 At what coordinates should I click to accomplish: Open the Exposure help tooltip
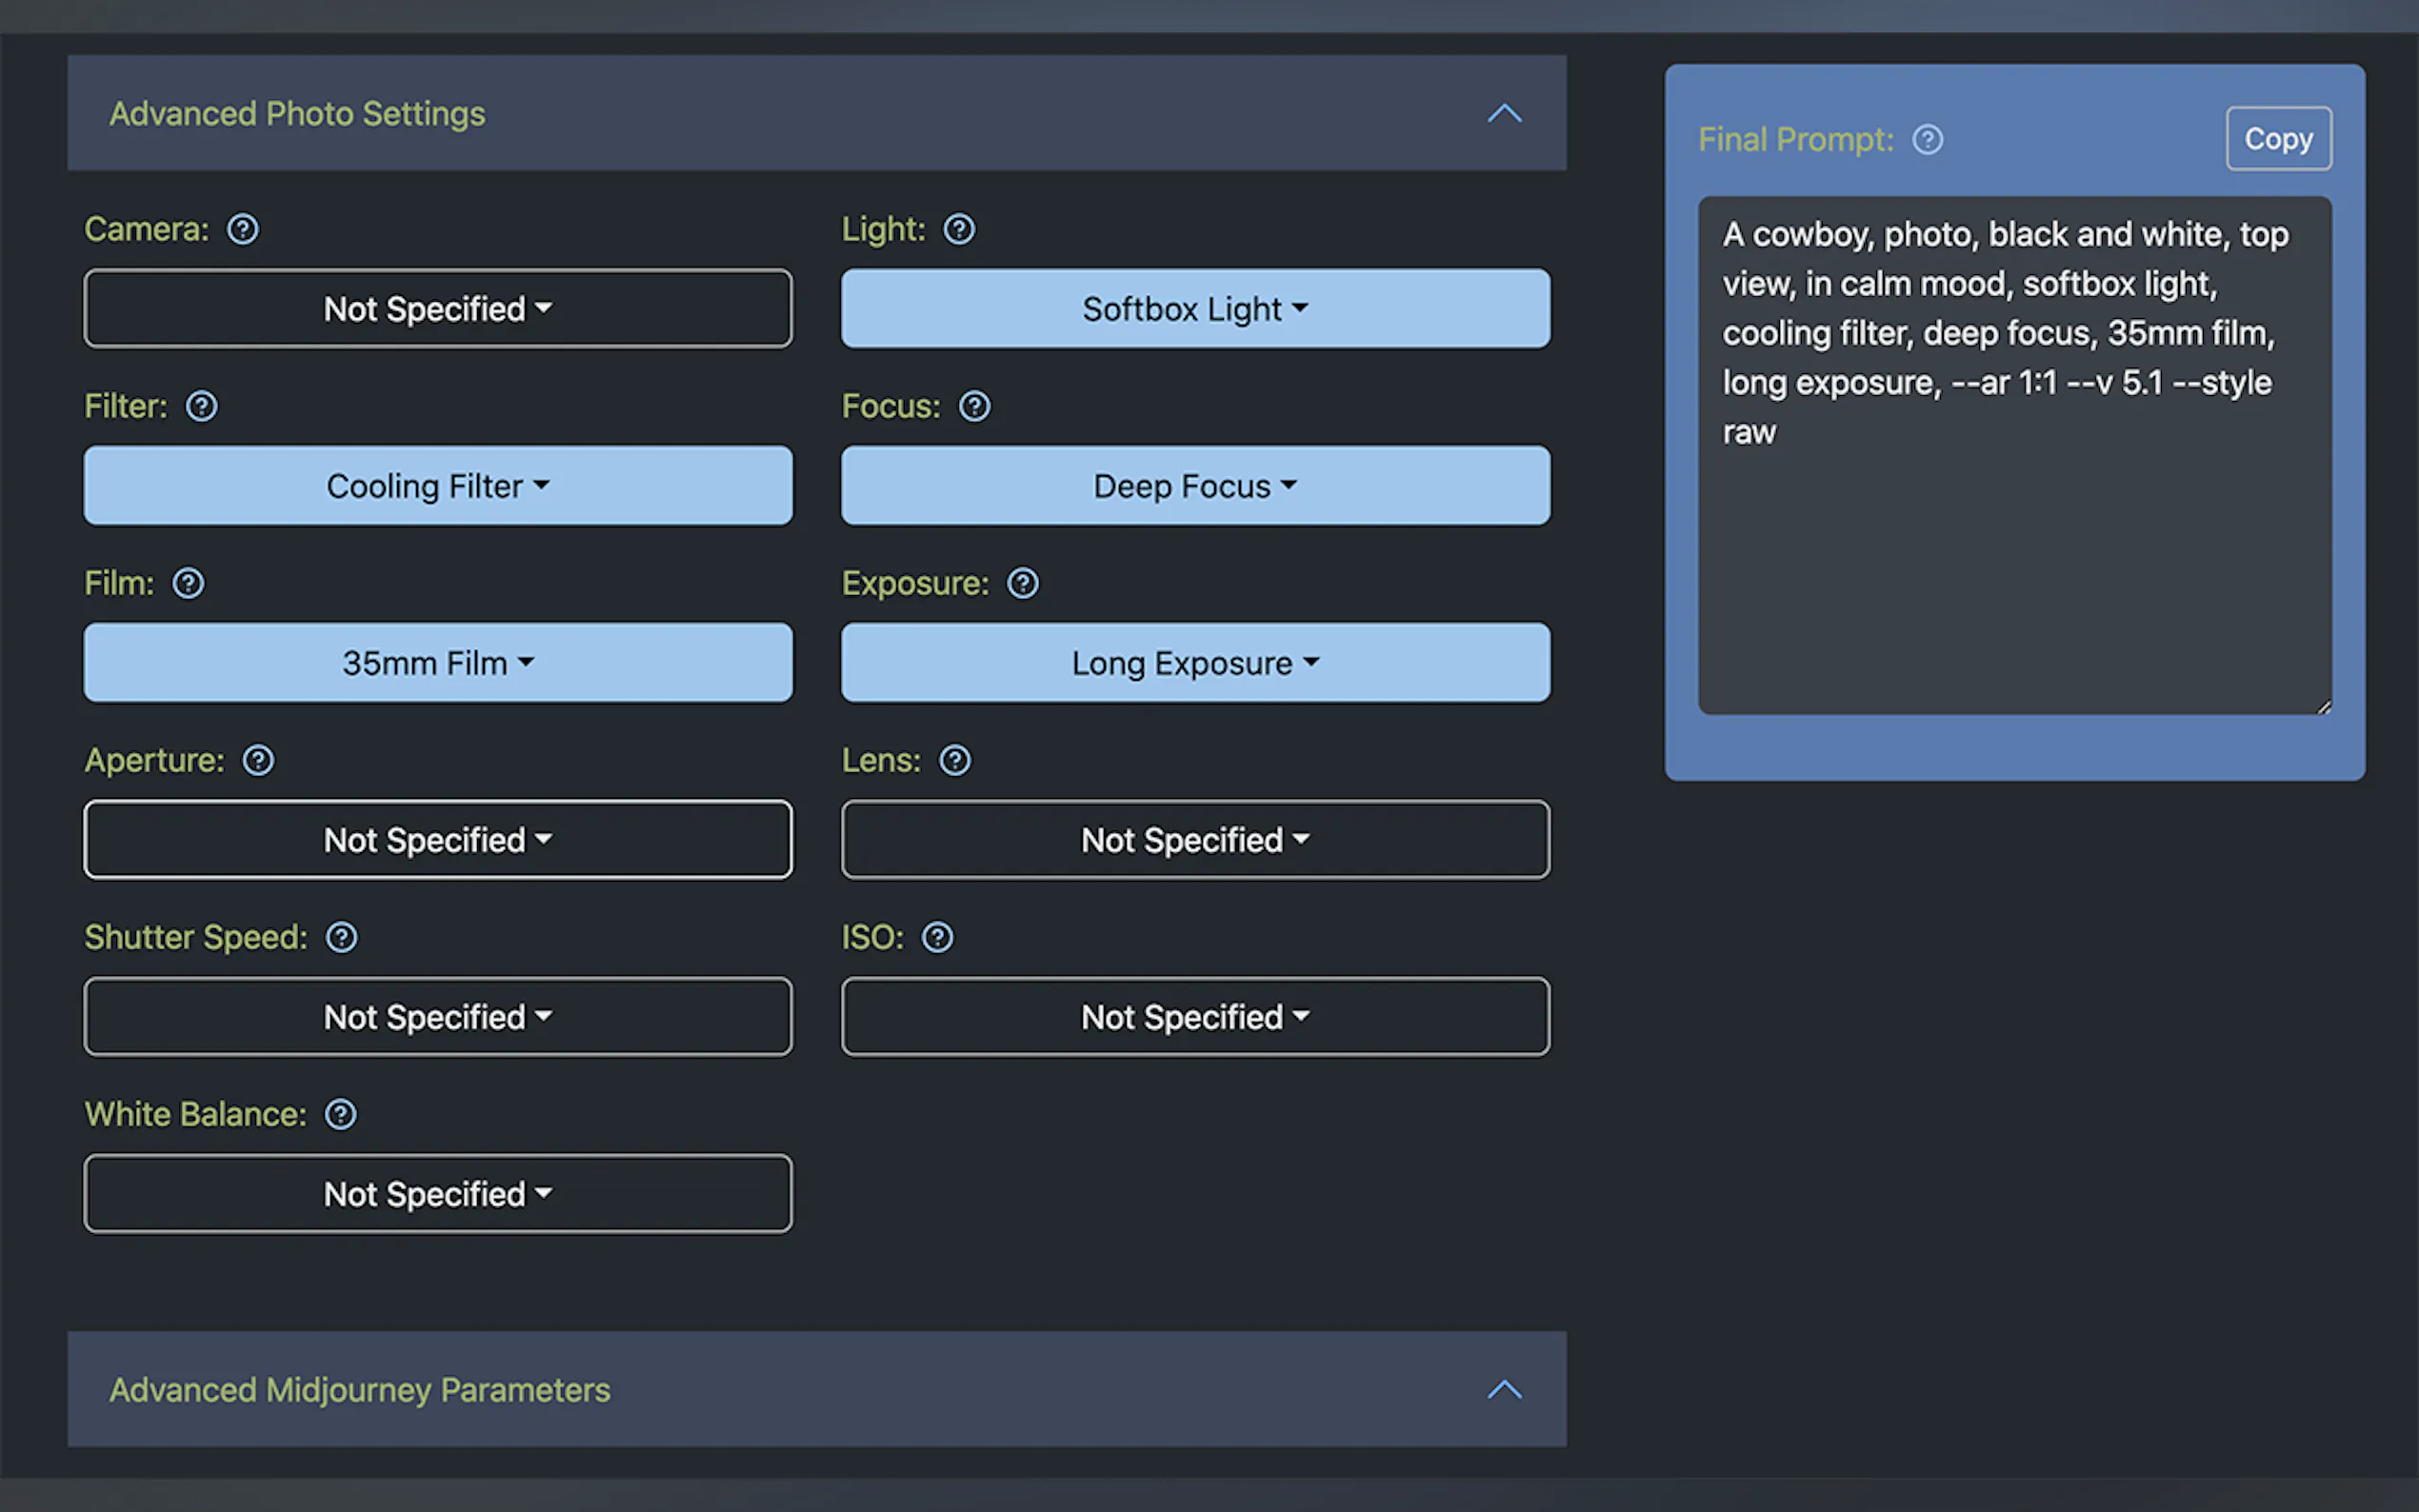point(1022,583)
